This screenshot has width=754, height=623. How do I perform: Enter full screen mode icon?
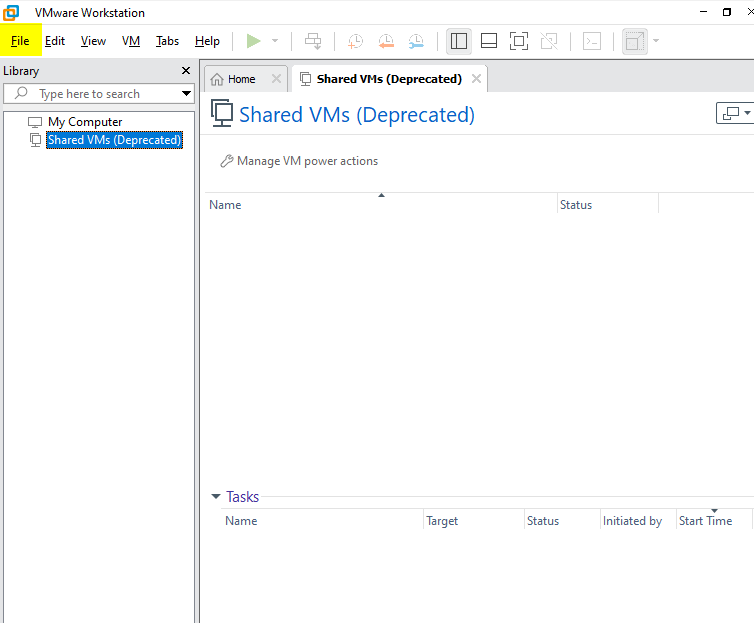518,41
